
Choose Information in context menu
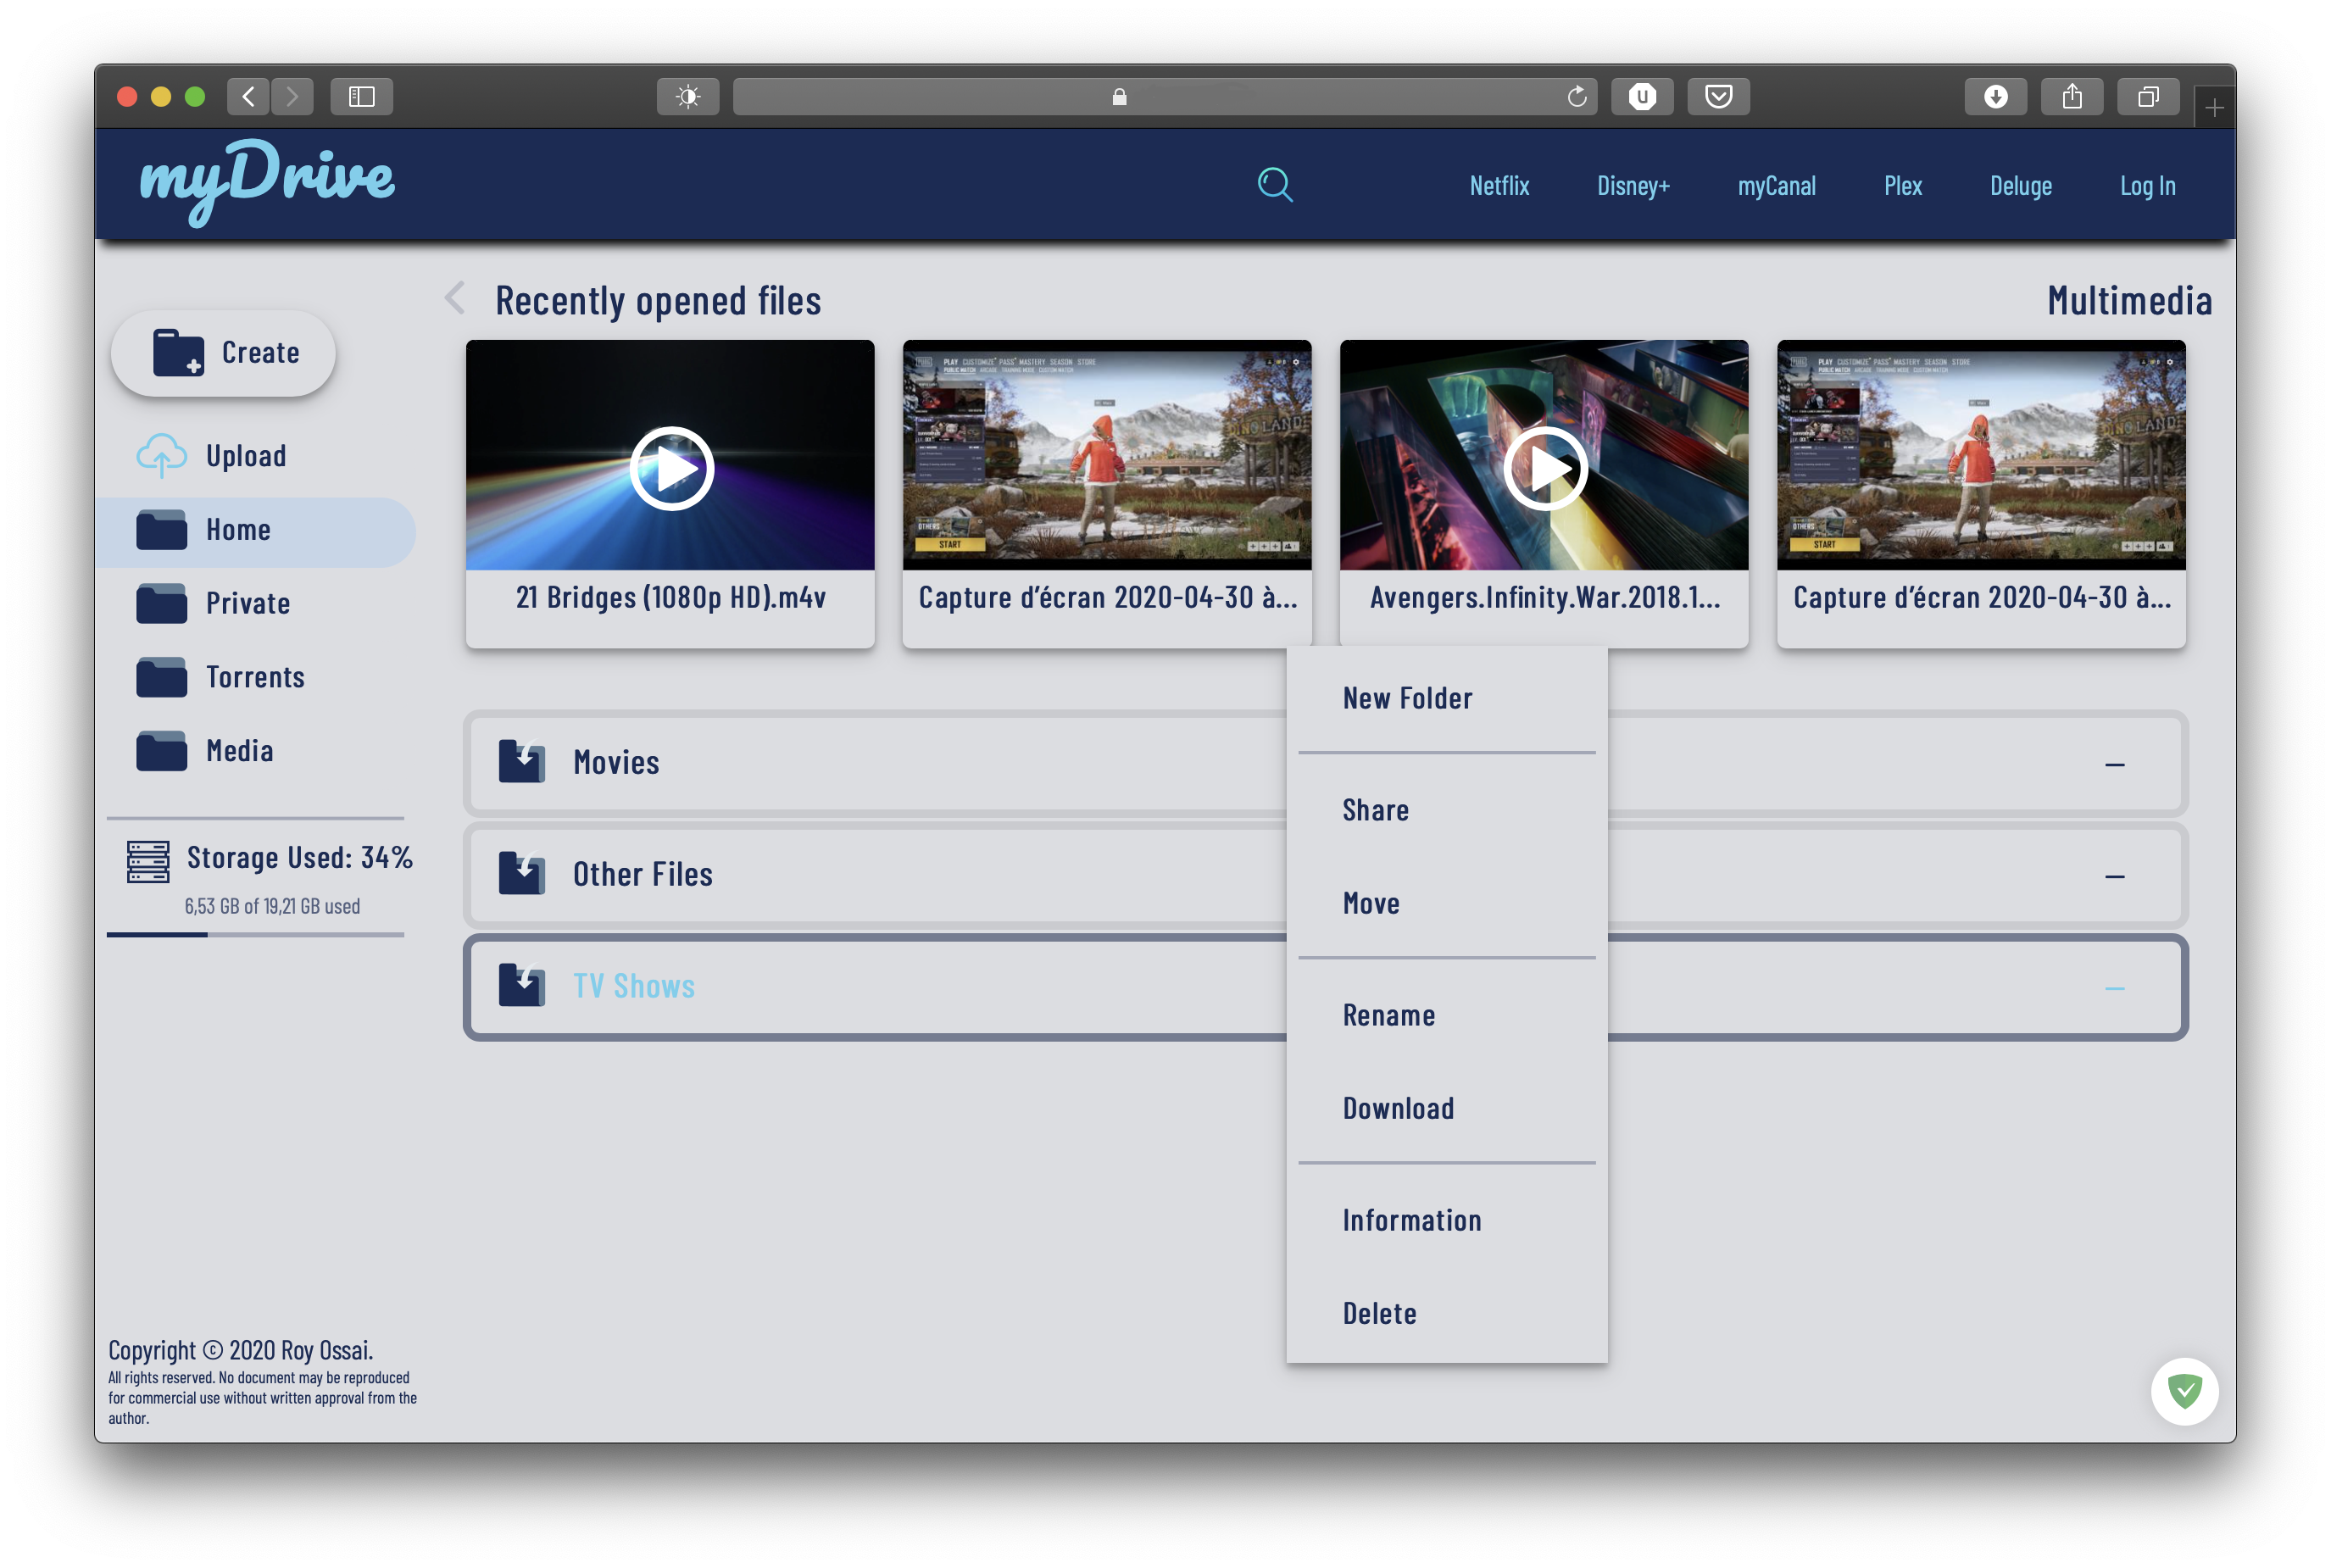(1411, 1220)
